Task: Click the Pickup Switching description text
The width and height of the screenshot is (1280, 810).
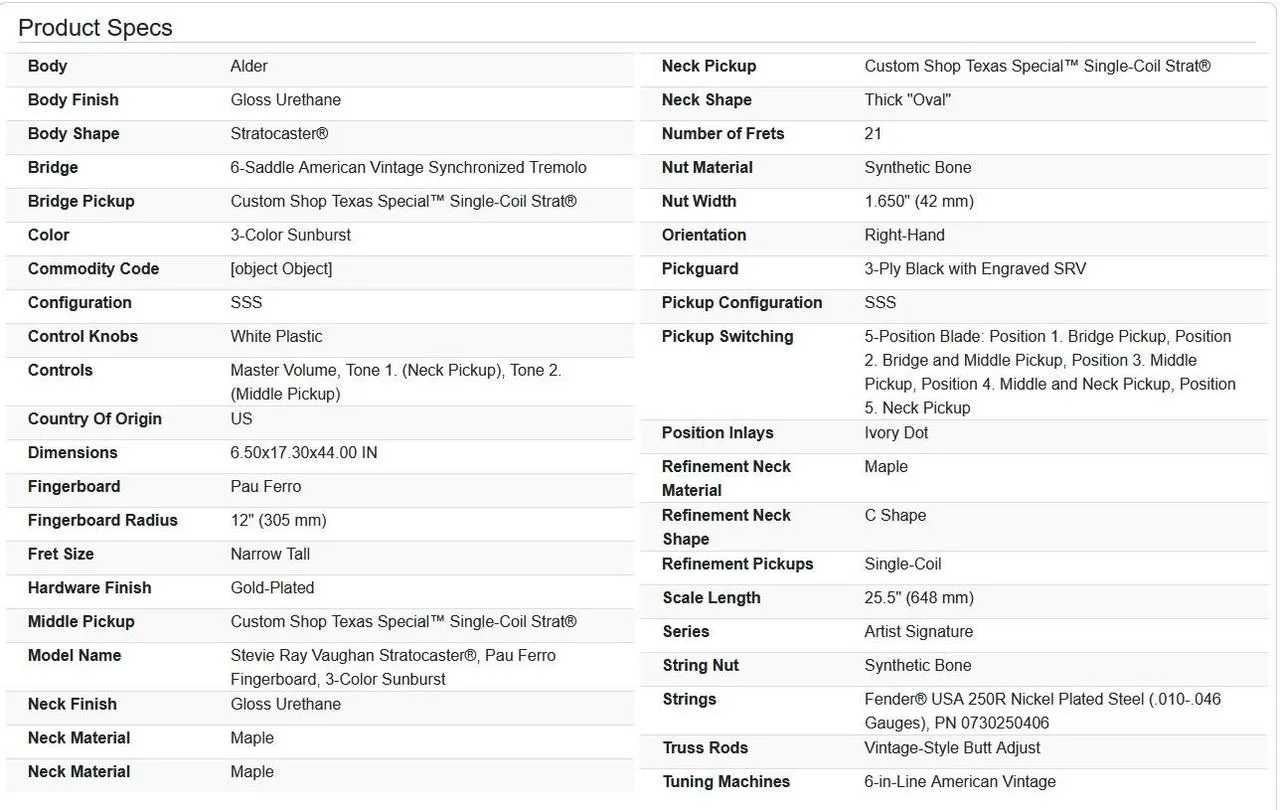Action: tap(1050, 372)
